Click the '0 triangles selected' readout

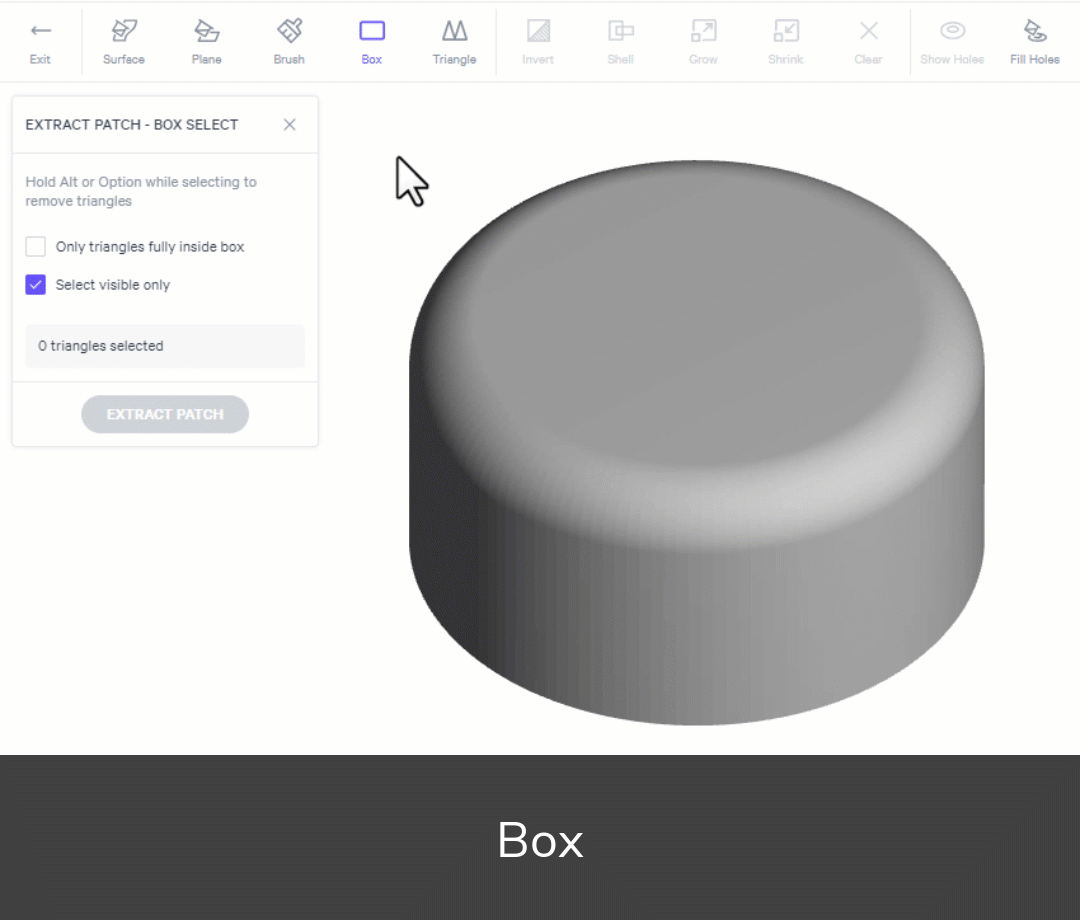tap(165, 346)
